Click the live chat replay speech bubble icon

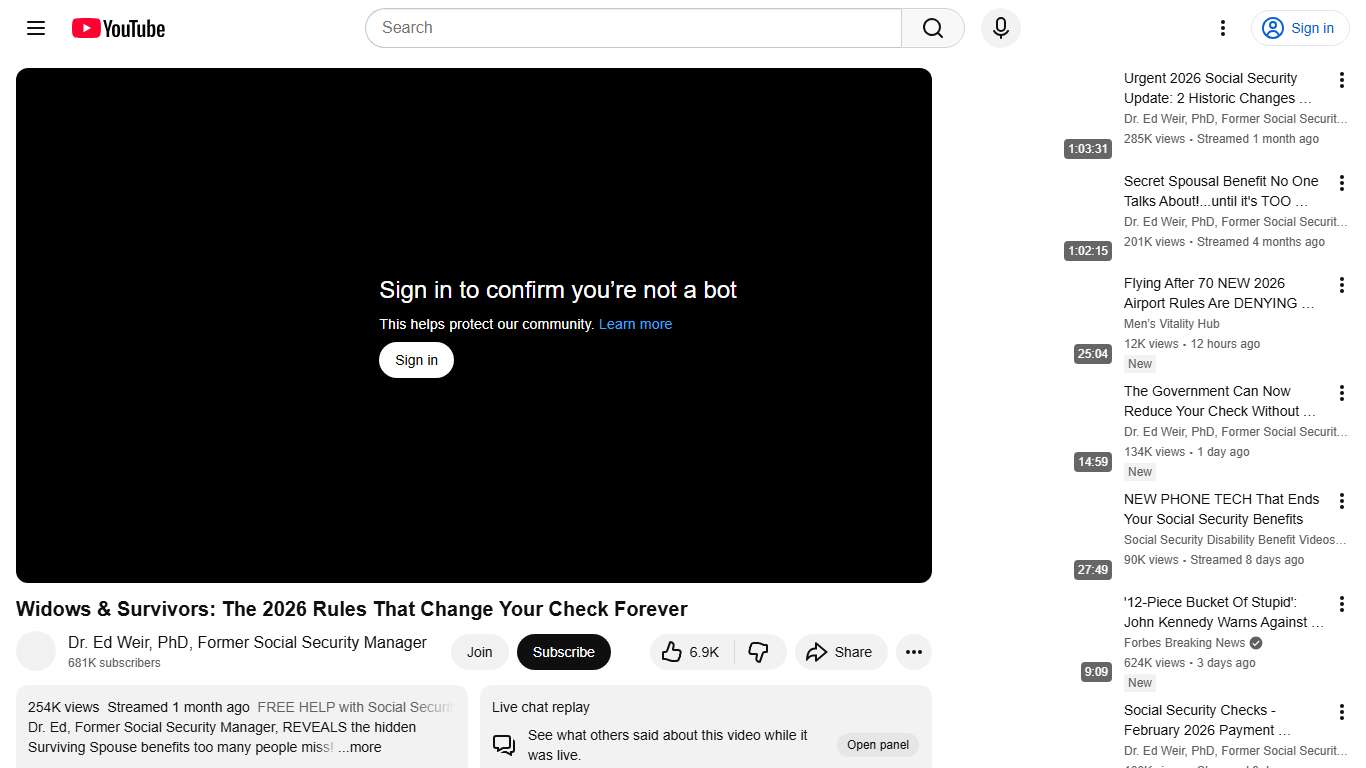(503, 744)
